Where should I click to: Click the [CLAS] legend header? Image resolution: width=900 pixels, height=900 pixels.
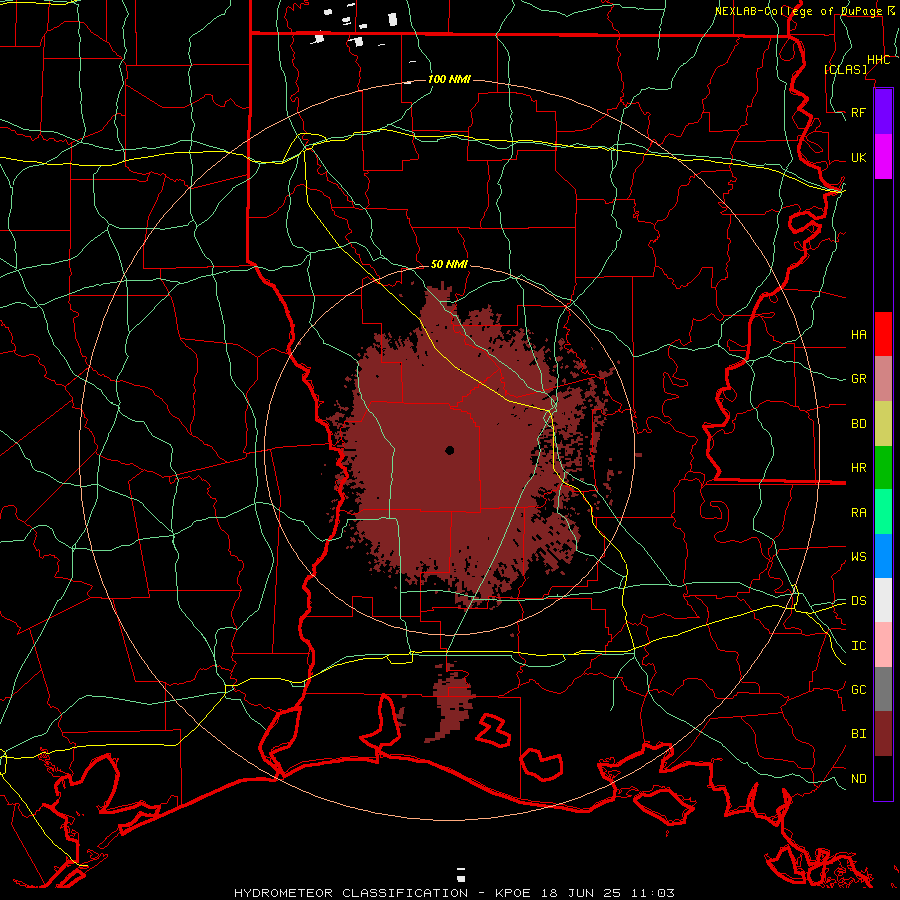click(x=845, y=69)
